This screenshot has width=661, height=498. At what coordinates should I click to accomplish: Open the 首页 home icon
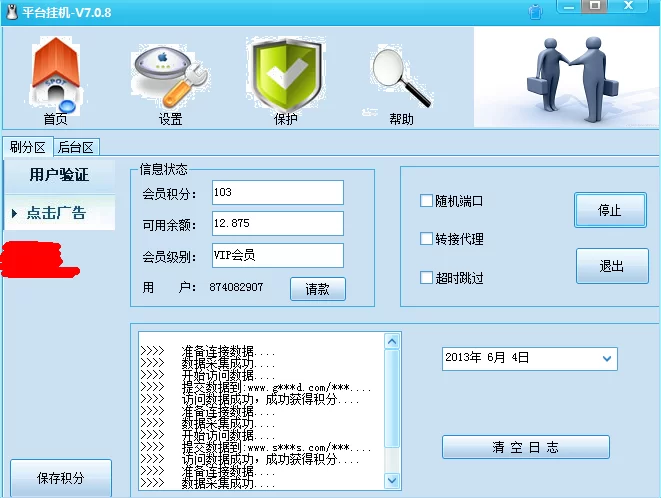coord(55,78)
